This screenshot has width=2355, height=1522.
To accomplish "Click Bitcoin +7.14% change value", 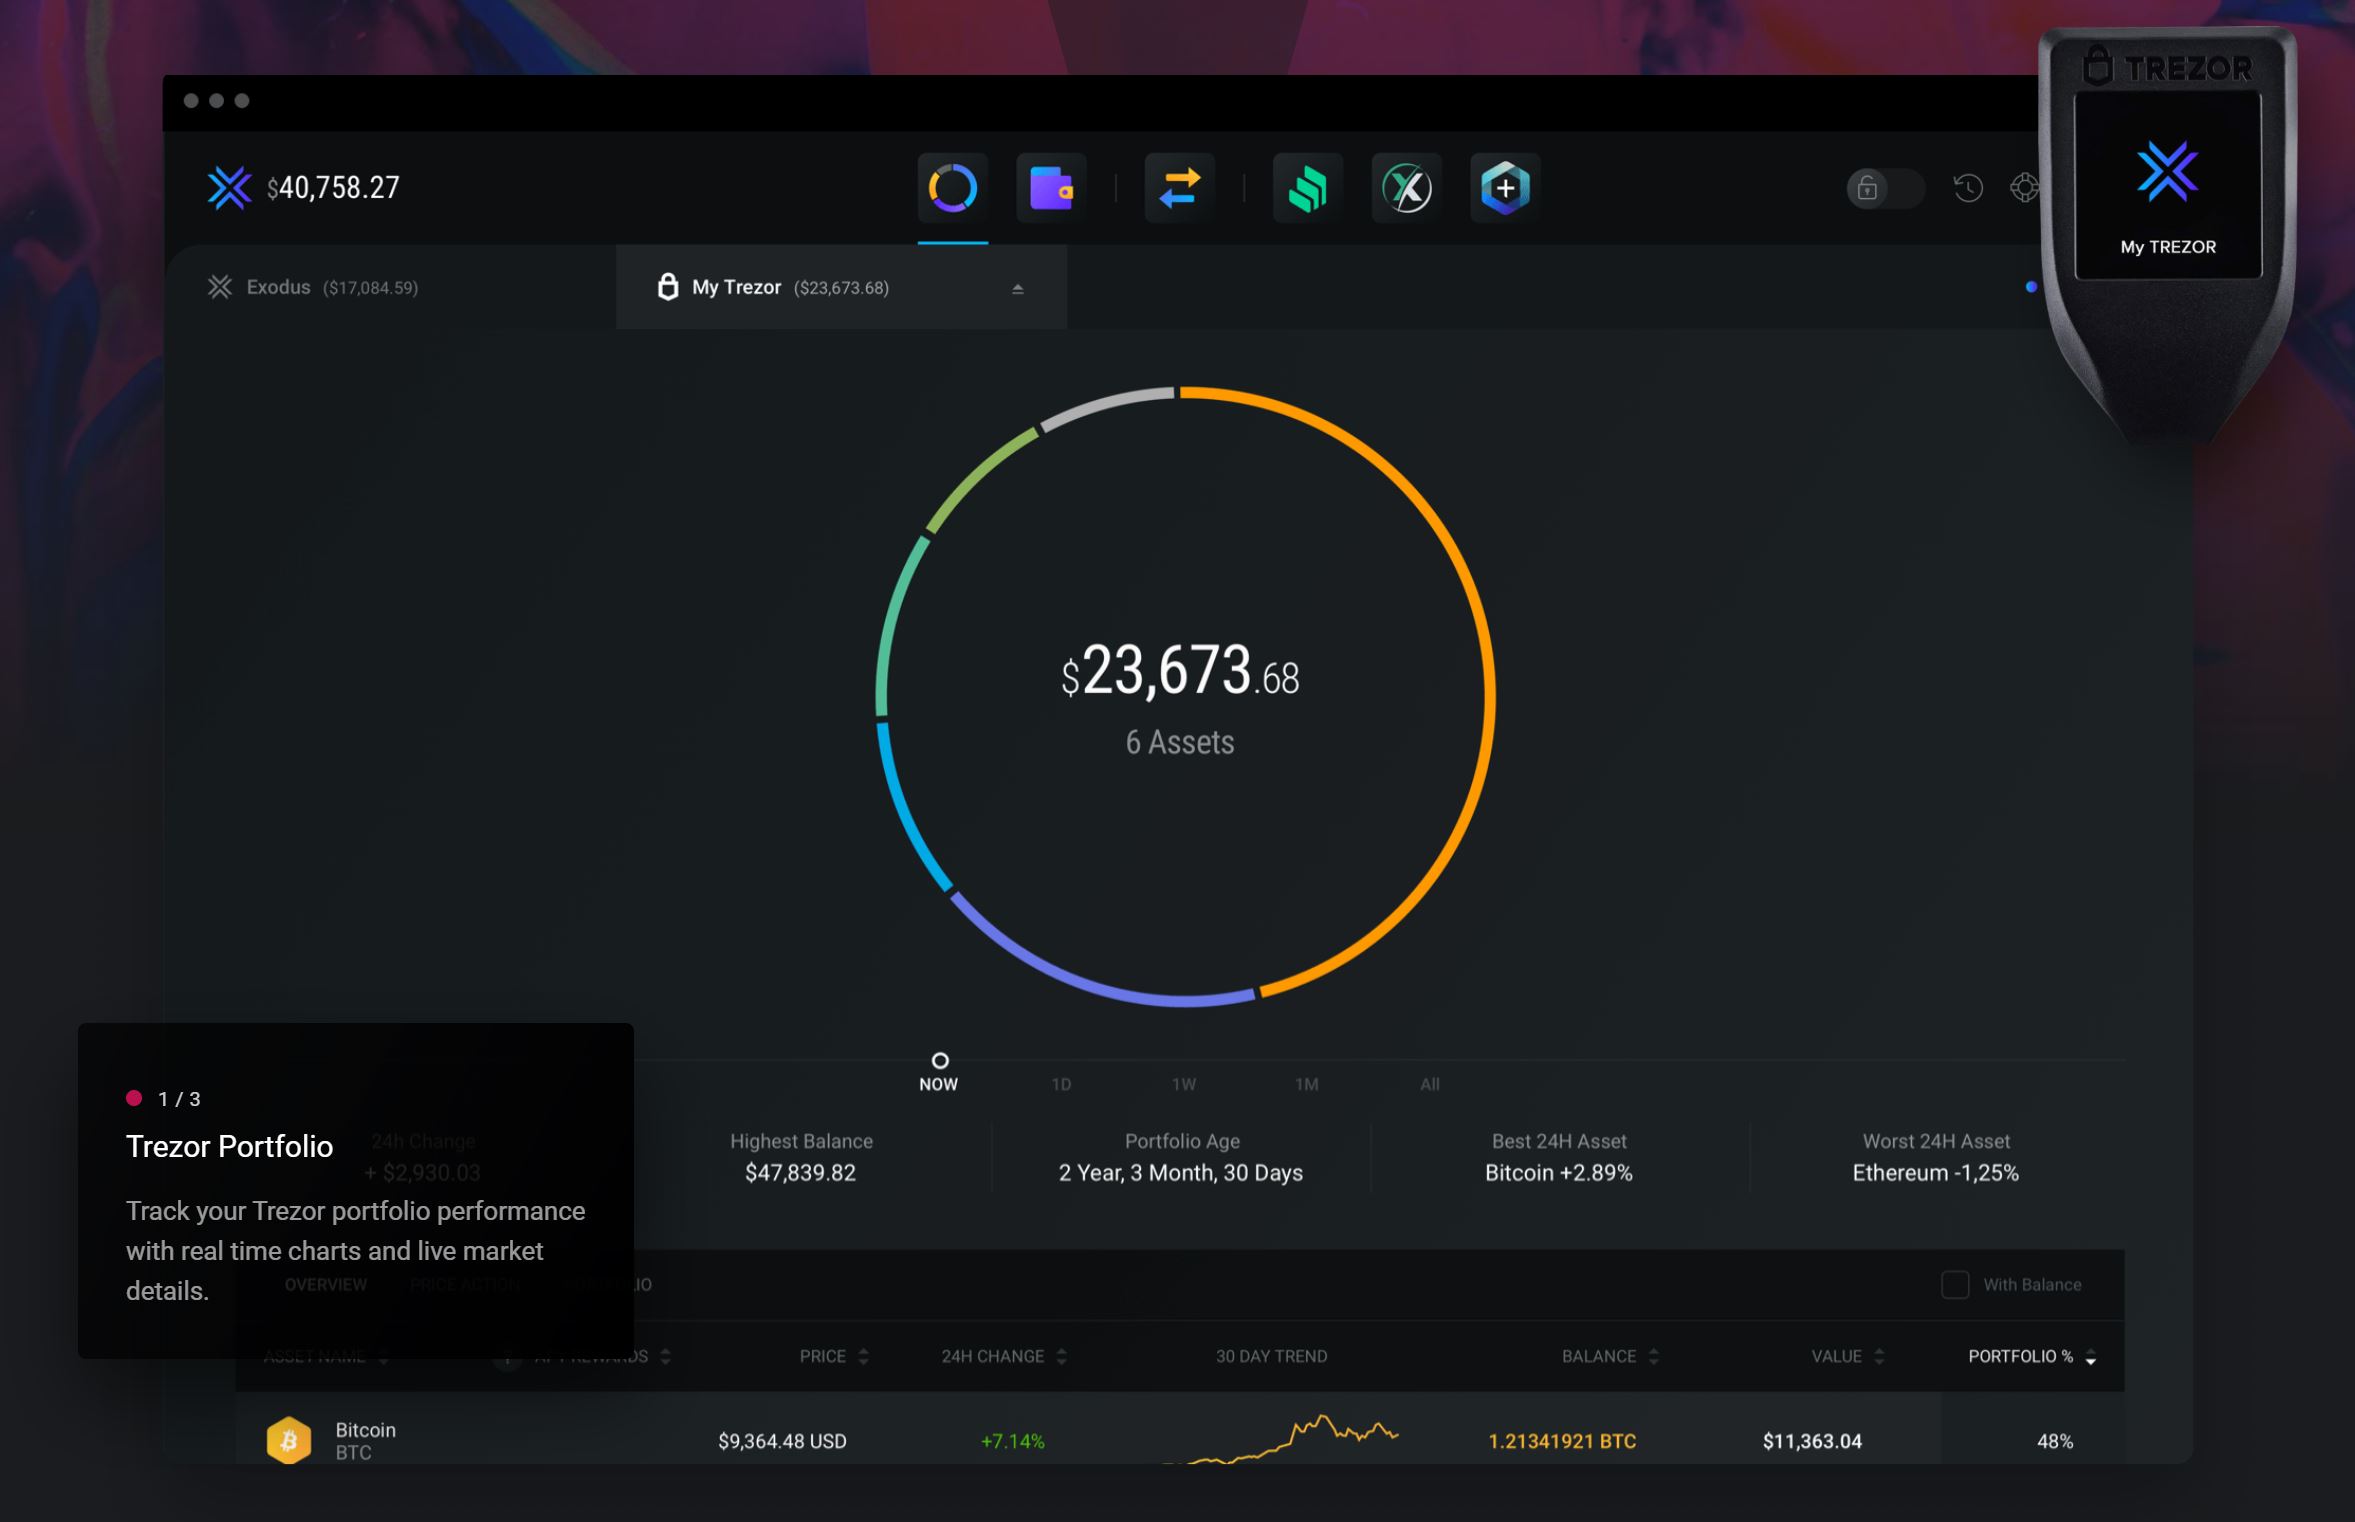I will (1012, 1441).
